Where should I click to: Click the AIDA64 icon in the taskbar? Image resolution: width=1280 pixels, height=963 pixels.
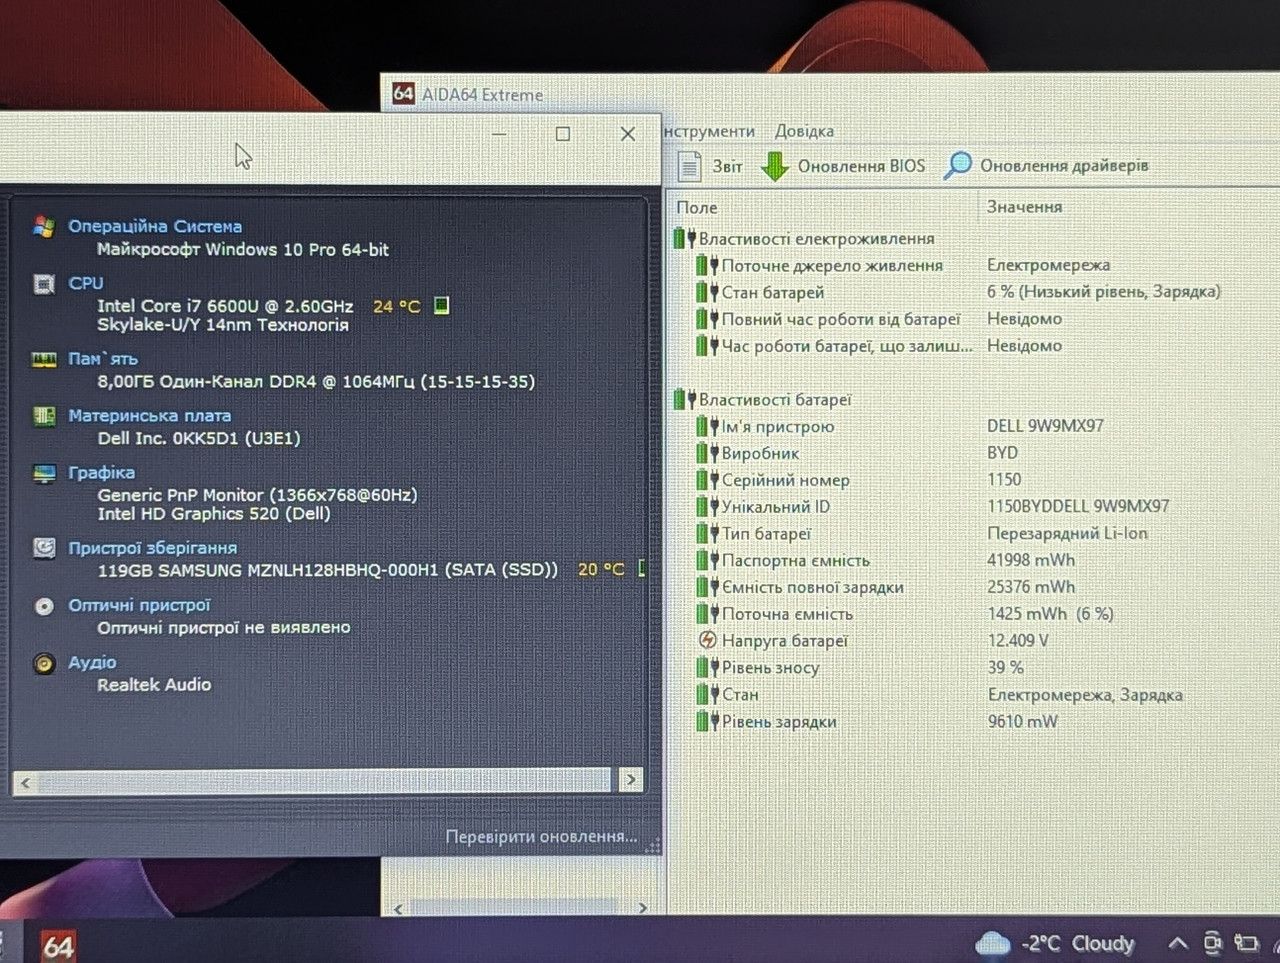(58, 945)
